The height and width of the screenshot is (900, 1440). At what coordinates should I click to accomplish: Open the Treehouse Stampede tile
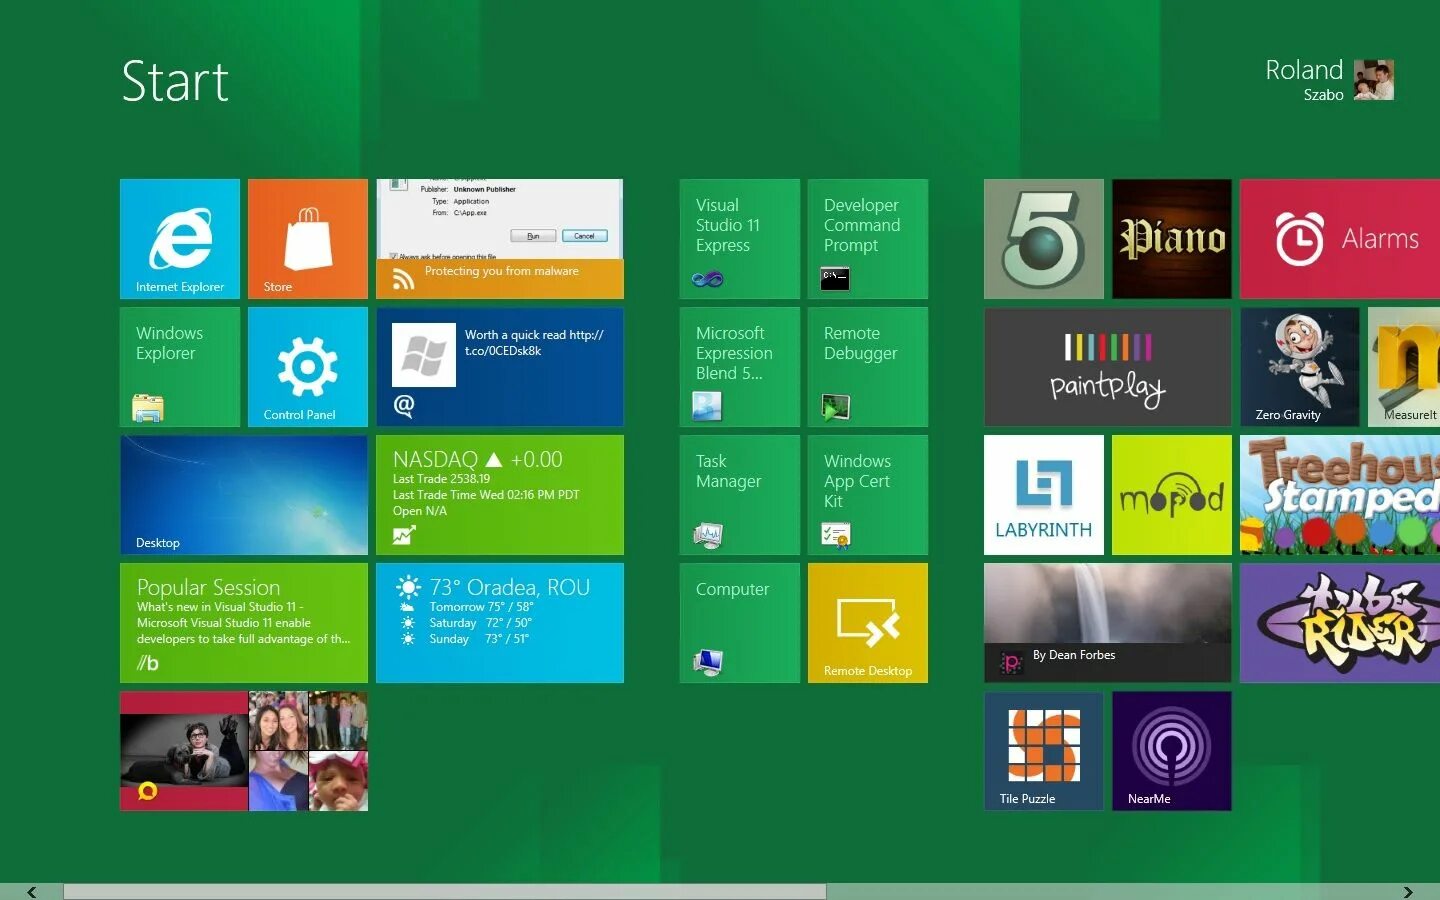(1340, 495)
